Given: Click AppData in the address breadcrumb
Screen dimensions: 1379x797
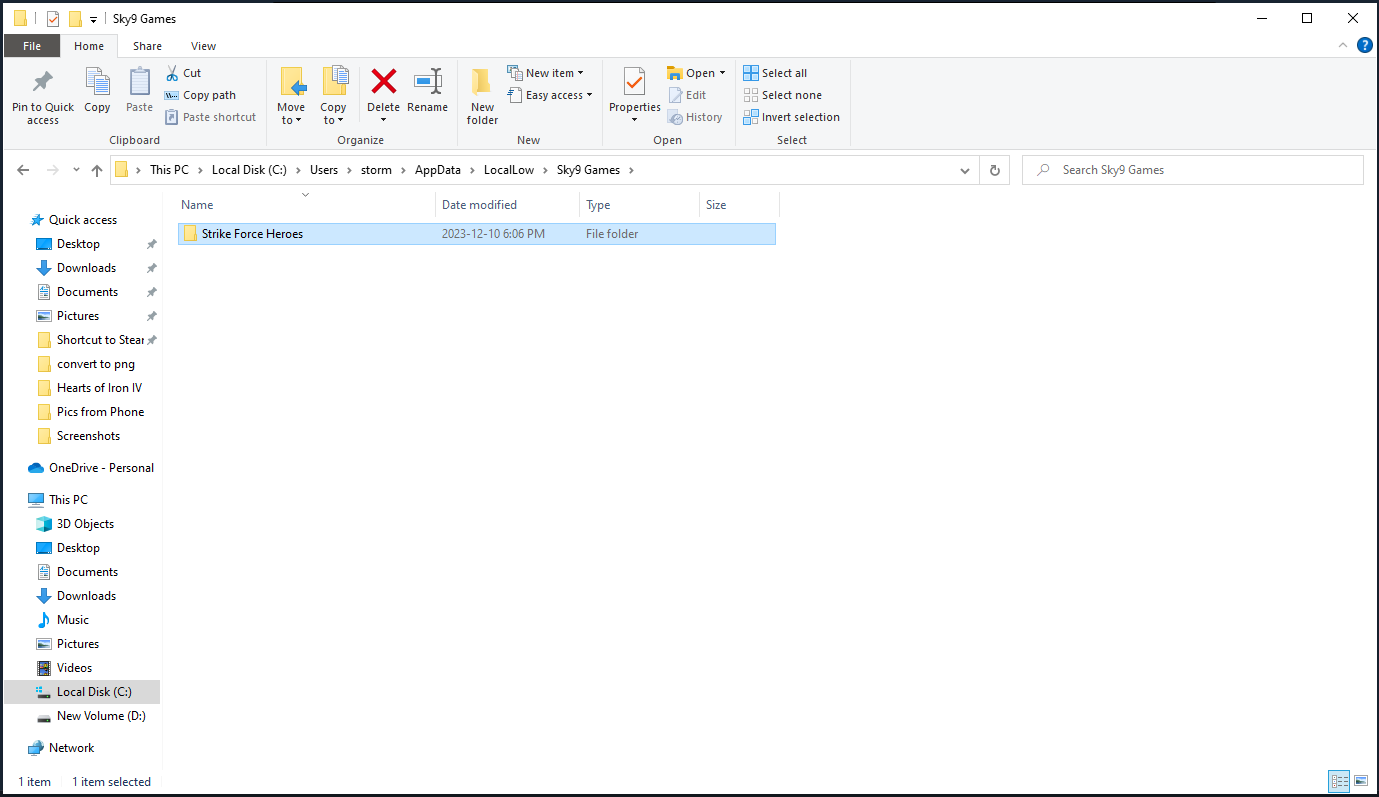Looking at the screenshot, I should [439, 170].
